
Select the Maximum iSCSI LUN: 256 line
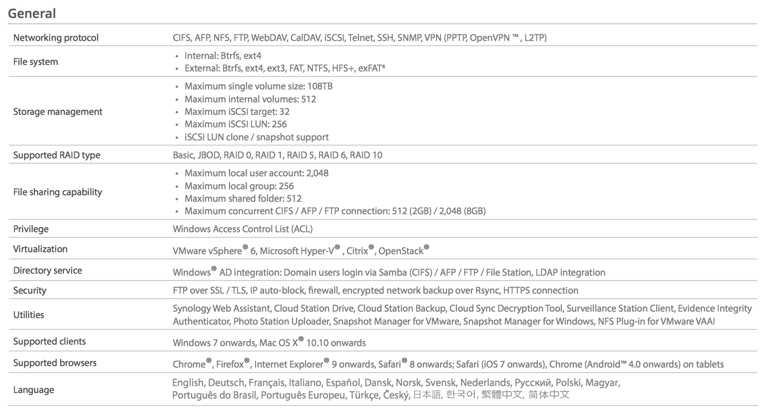coord(236,124)
